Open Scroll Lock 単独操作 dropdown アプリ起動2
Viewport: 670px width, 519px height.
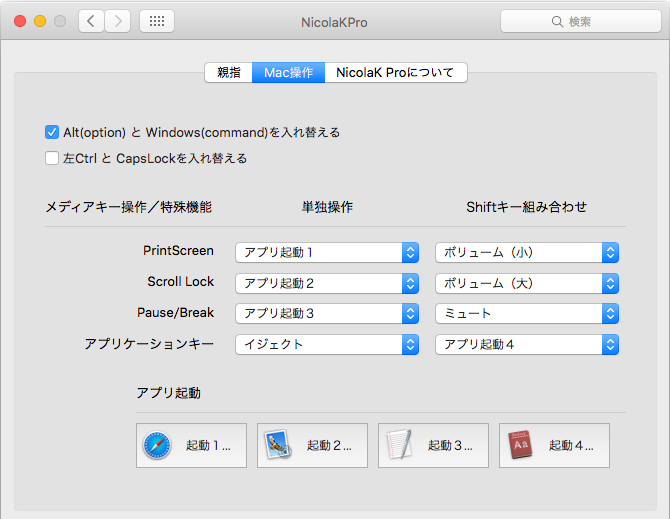pos(327,283)
